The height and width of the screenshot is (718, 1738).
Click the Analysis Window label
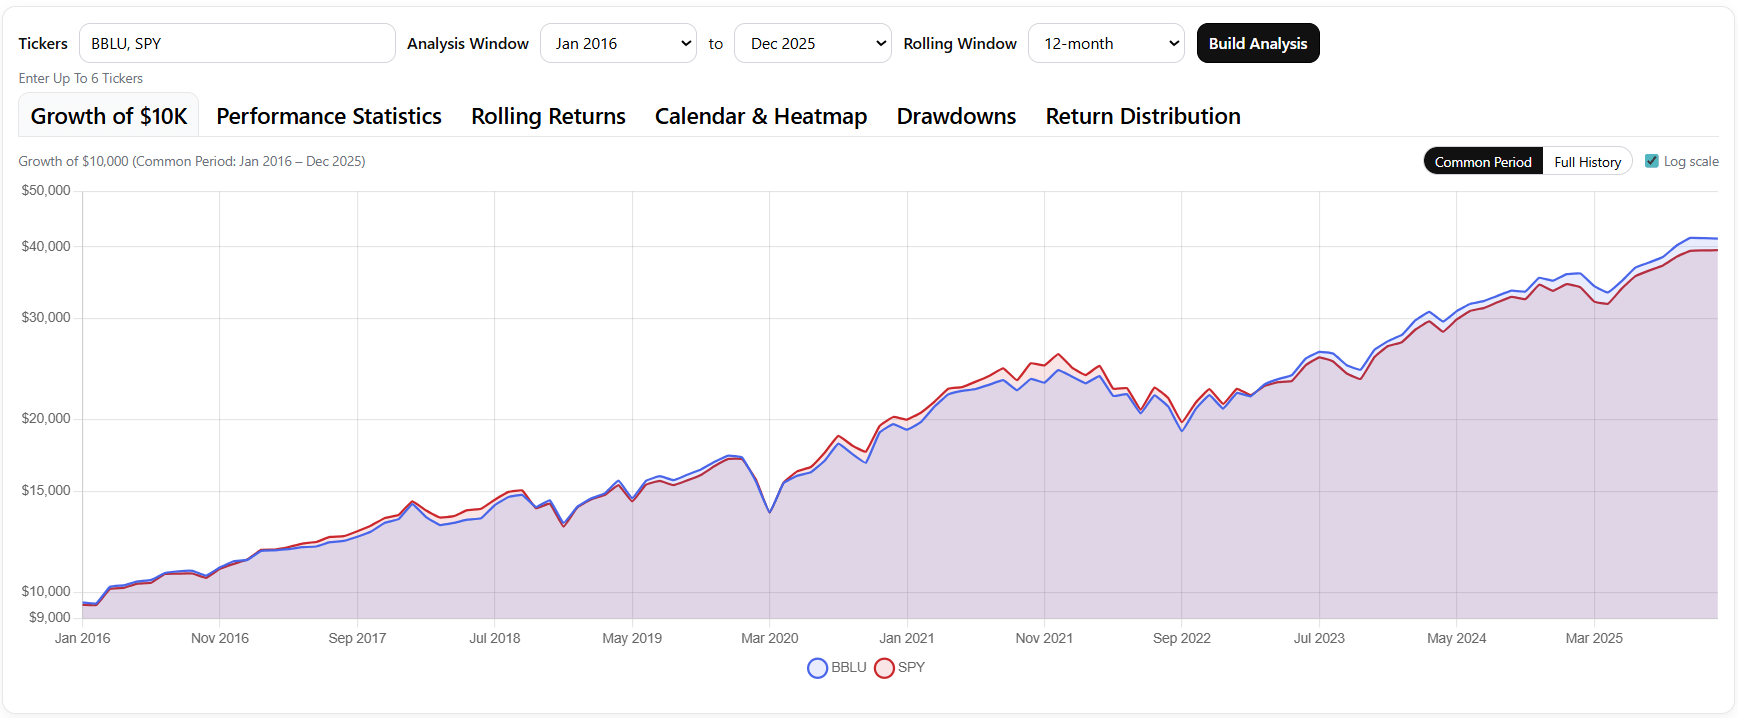click(x=468, y=43)
